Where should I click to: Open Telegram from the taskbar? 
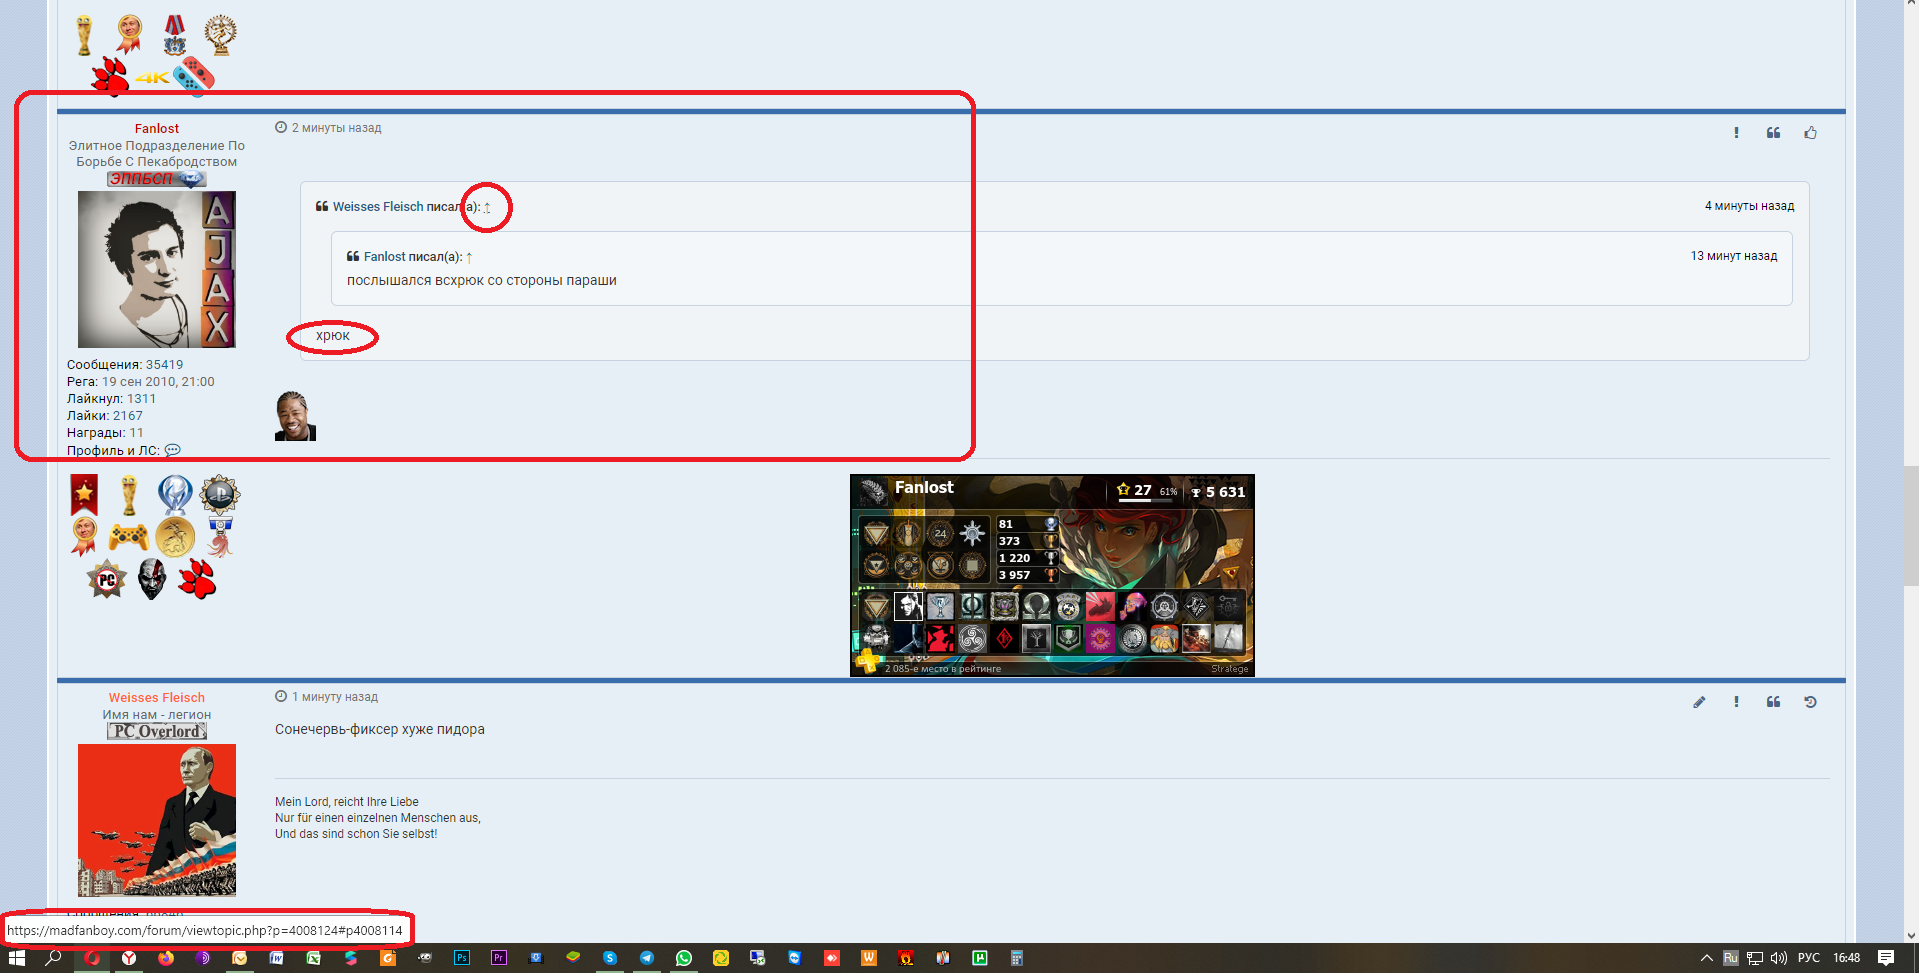pyautogui.click(x=647, y=958)
